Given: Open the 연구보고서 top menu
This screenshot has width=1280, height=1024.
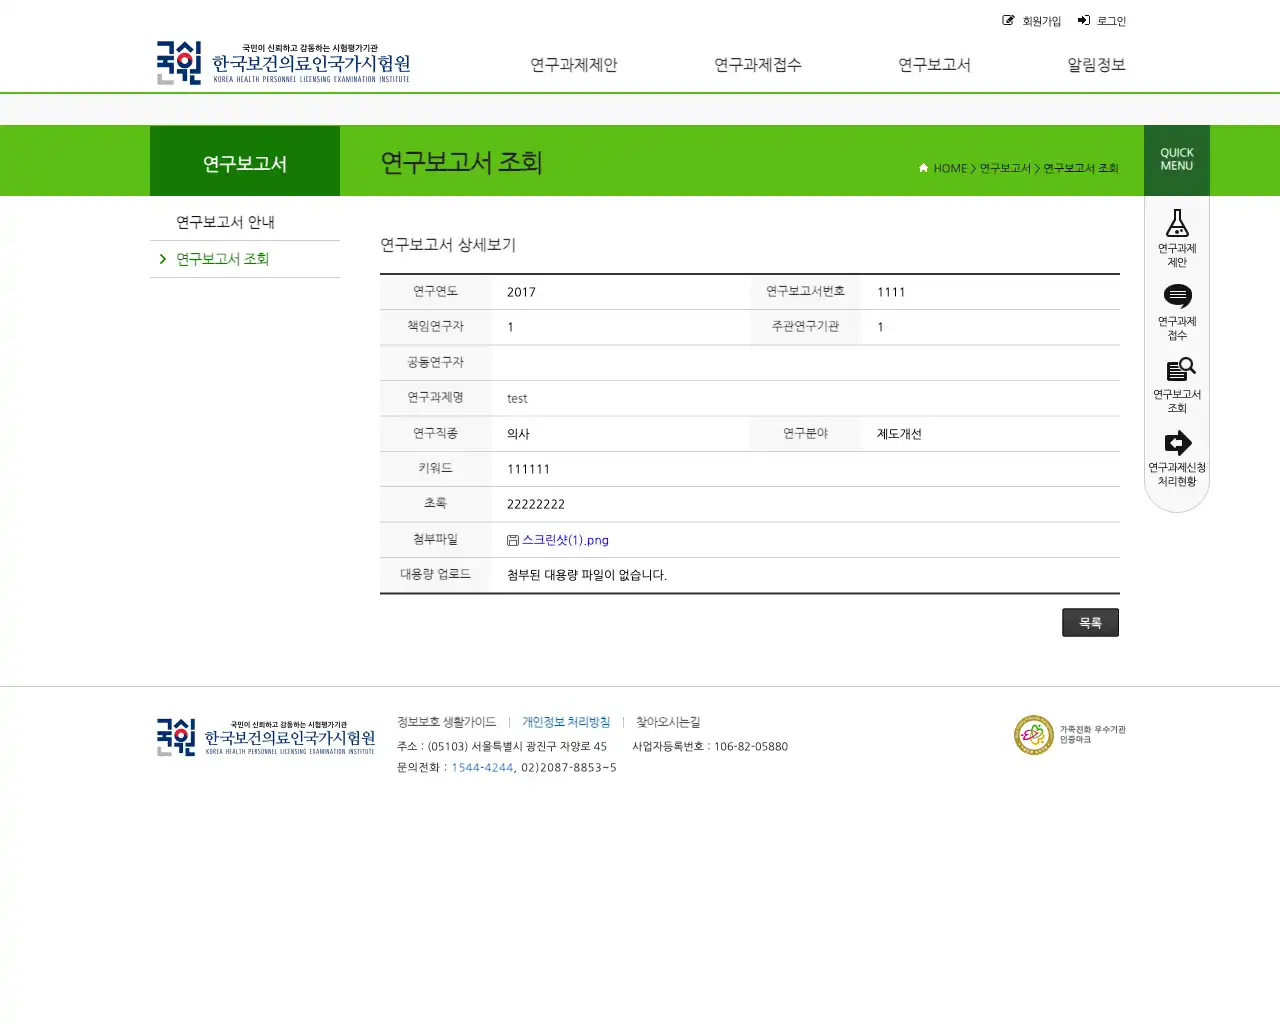Looking at the screenshot, I should click(934, 65).
